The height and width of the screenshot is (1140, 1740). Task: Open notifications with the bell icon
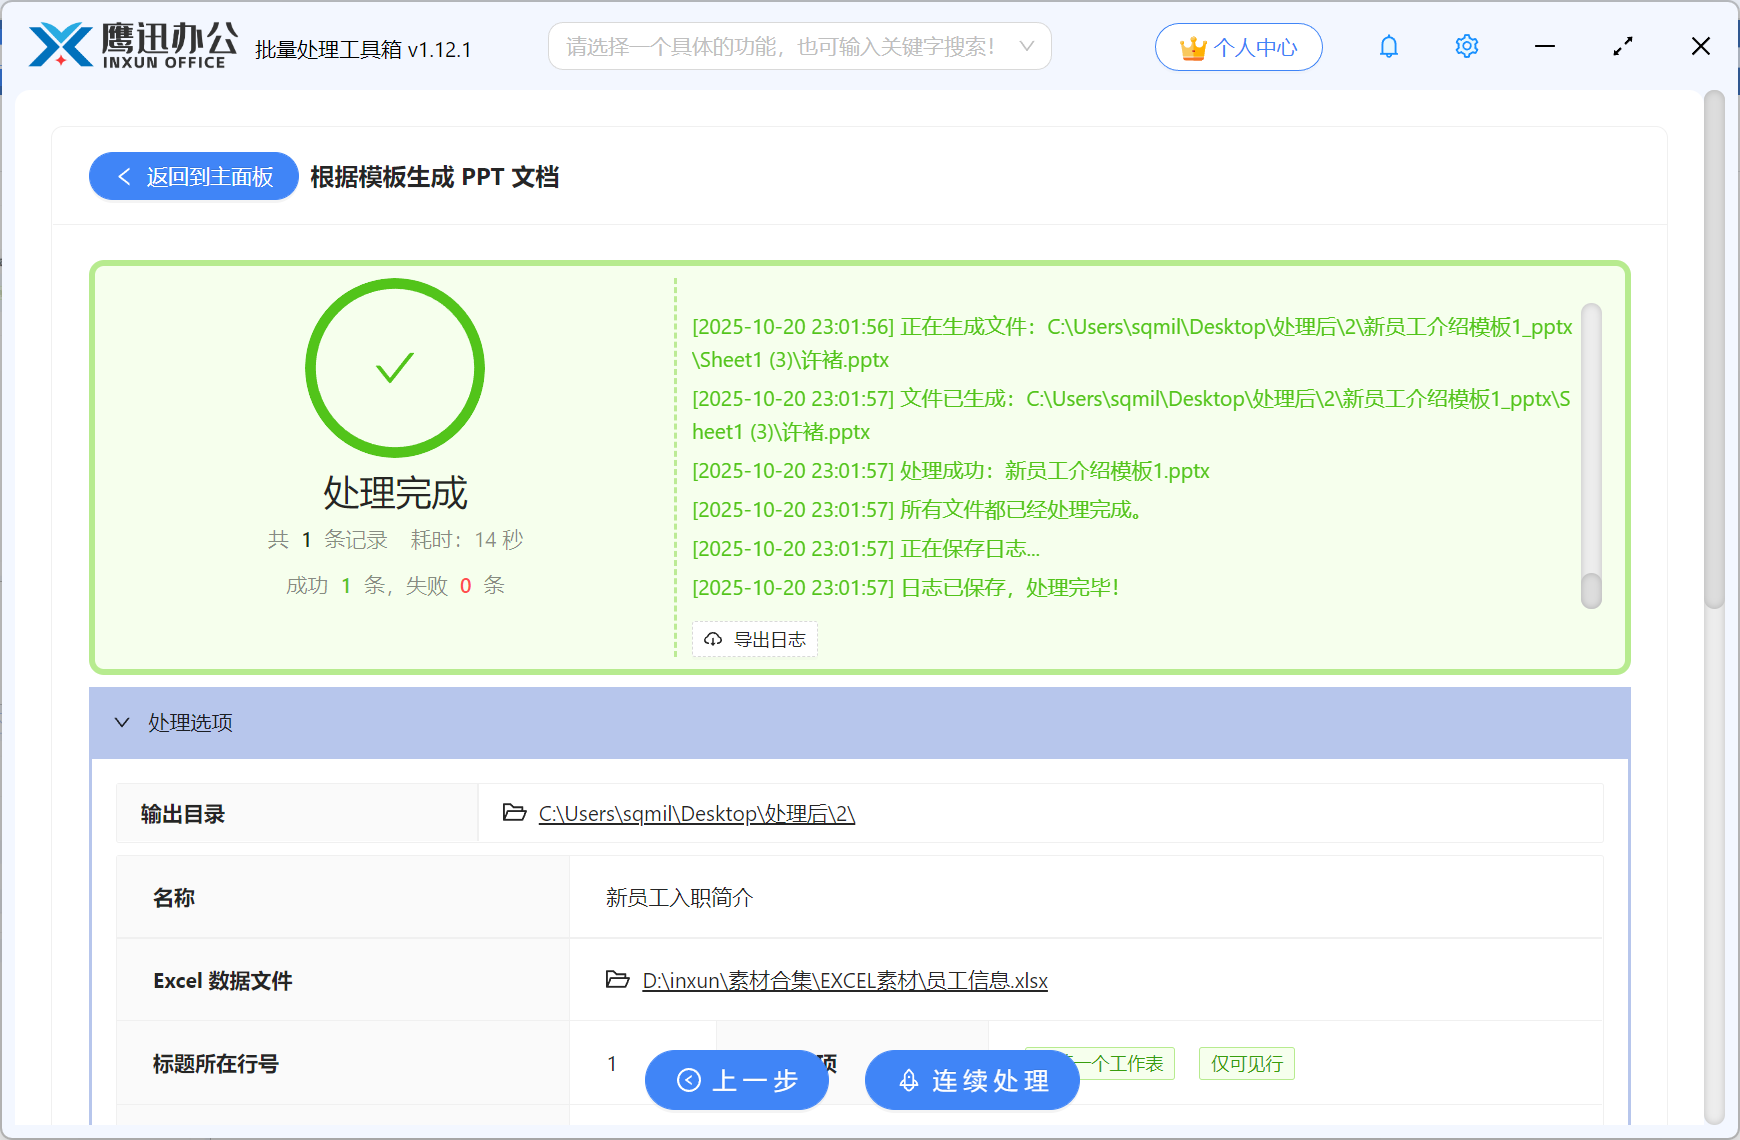[1388, 45]
